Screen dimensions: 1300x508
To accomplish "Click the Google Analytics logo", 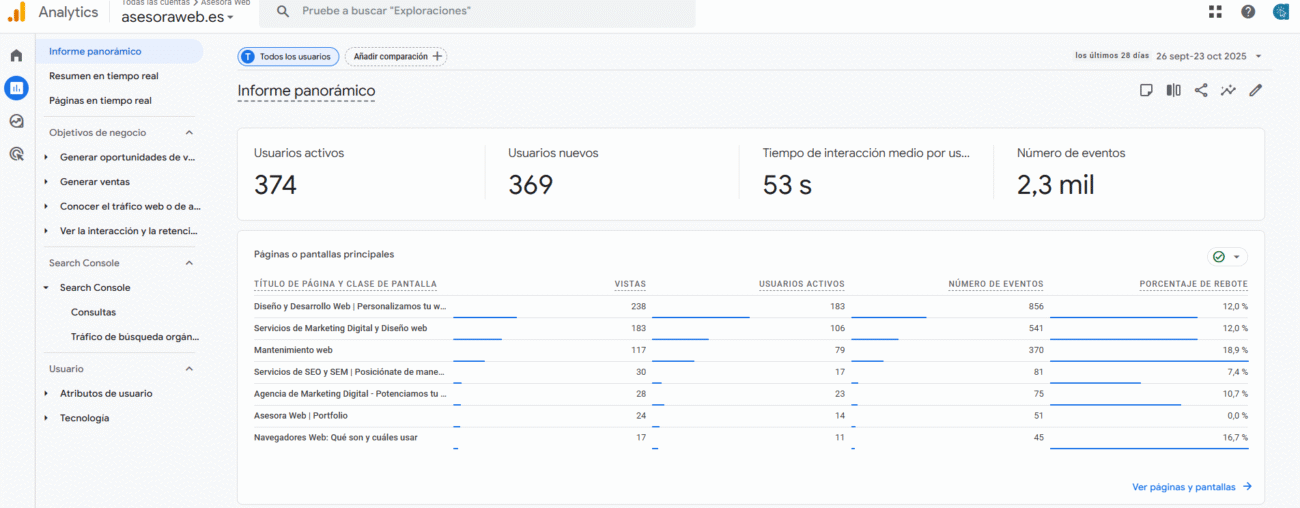I will coord(17,12).
